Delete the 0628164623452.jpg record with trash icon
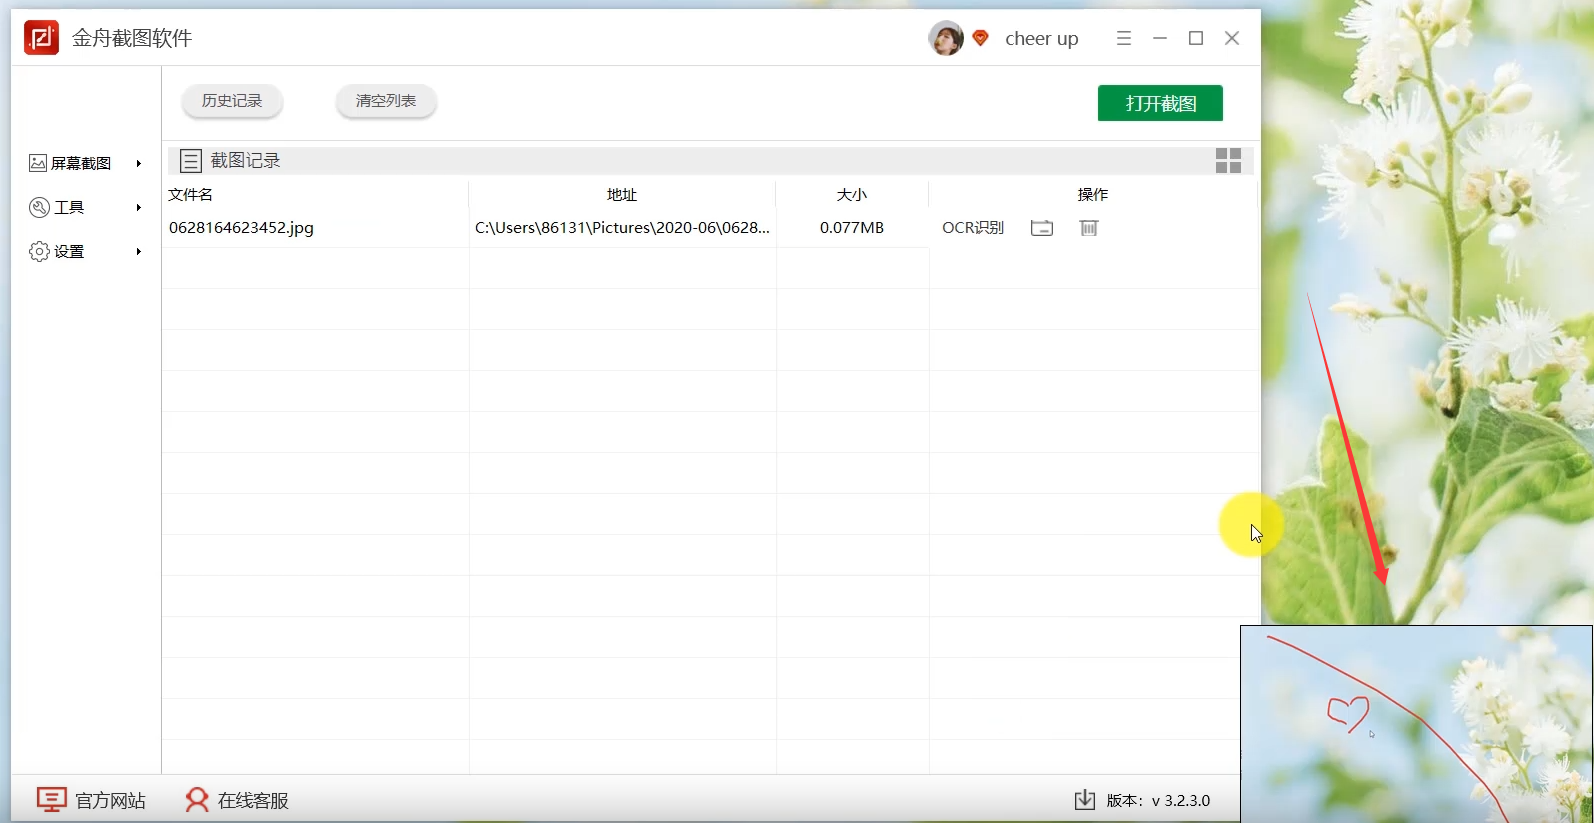The width and height of the screenshot is (1594, 823). coord(1089,228)
